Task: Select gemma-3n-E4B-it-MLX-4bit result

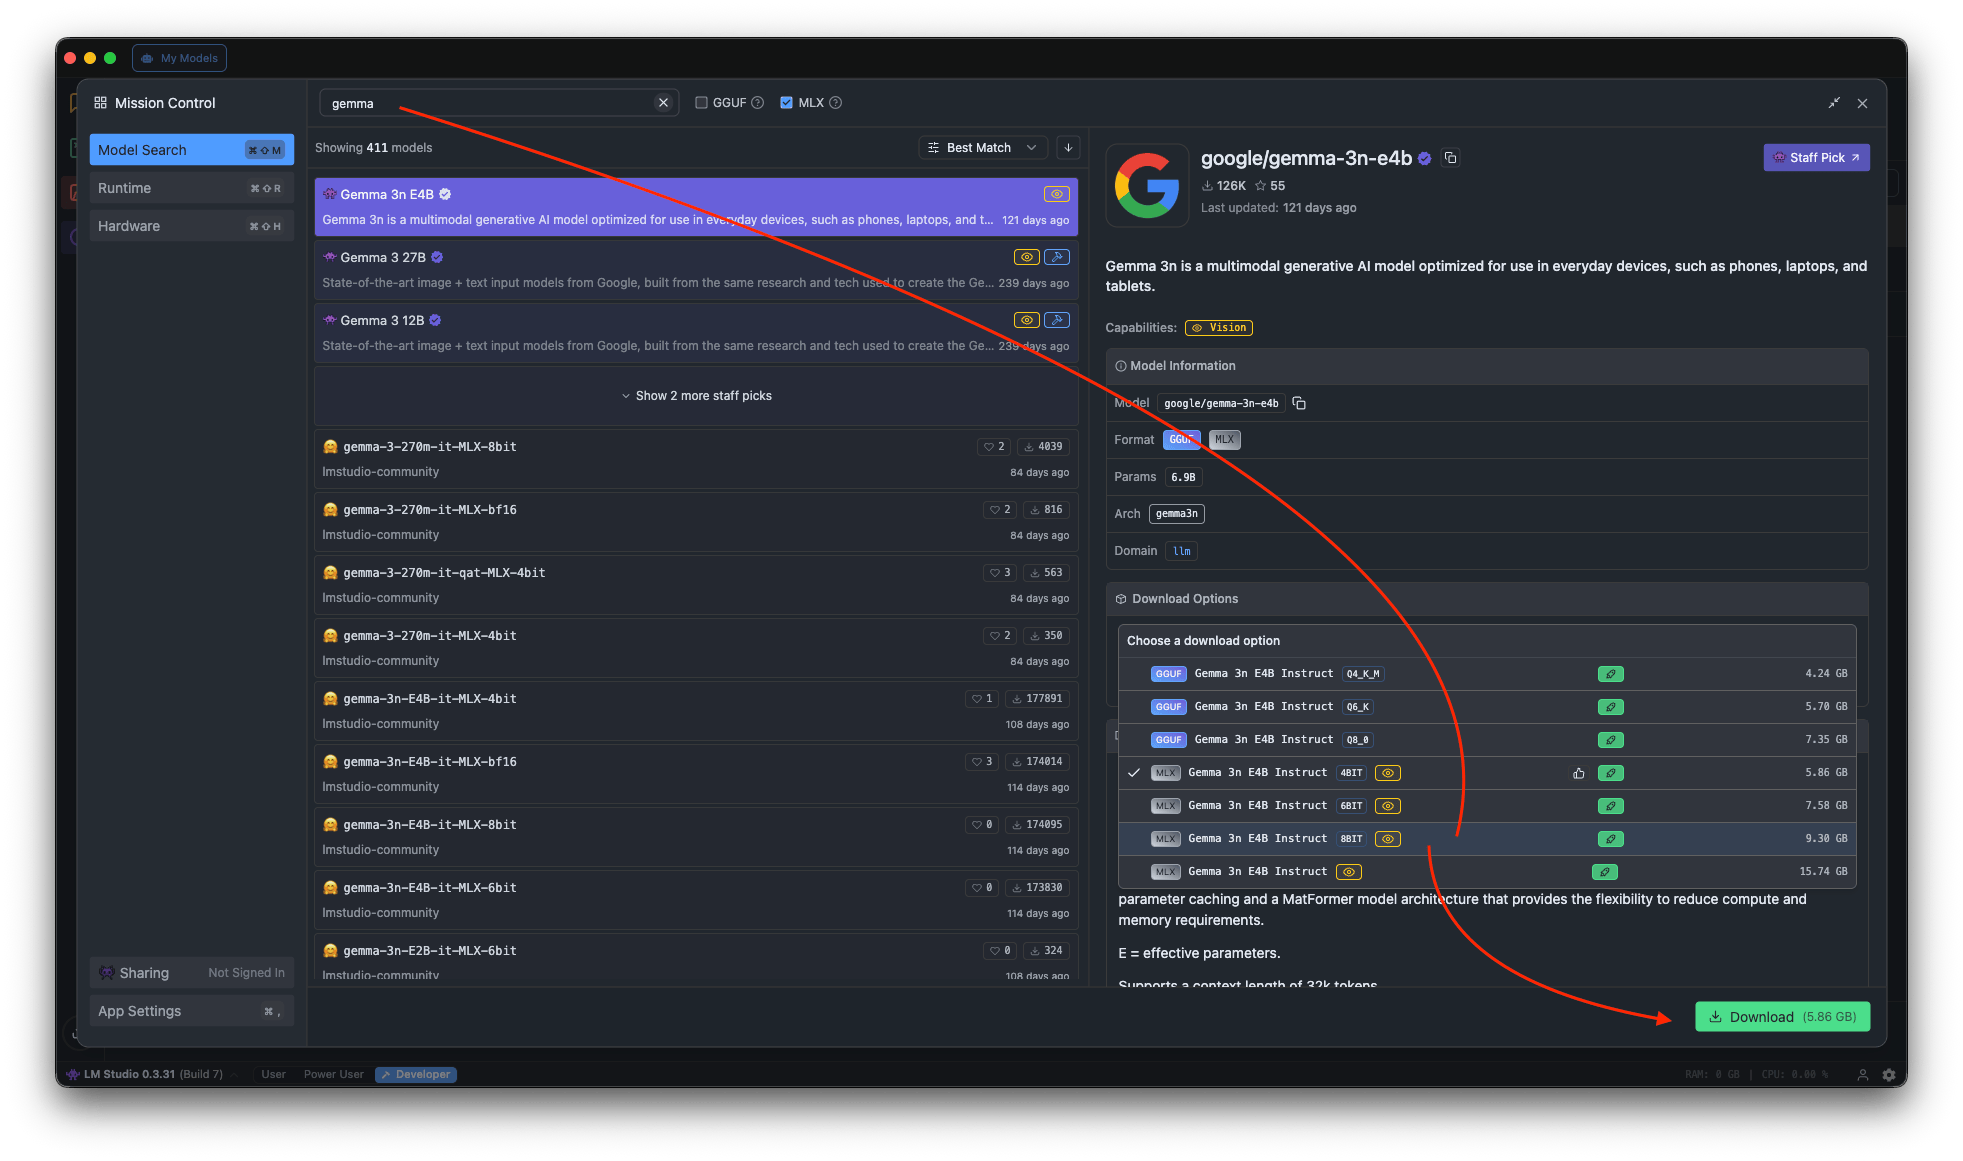Action: tap(695, 711)
